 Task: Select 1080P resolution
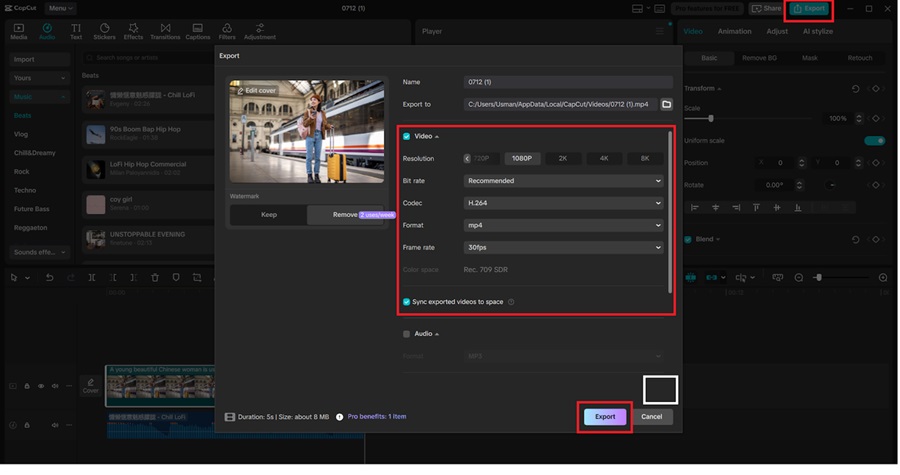(522, 158)
